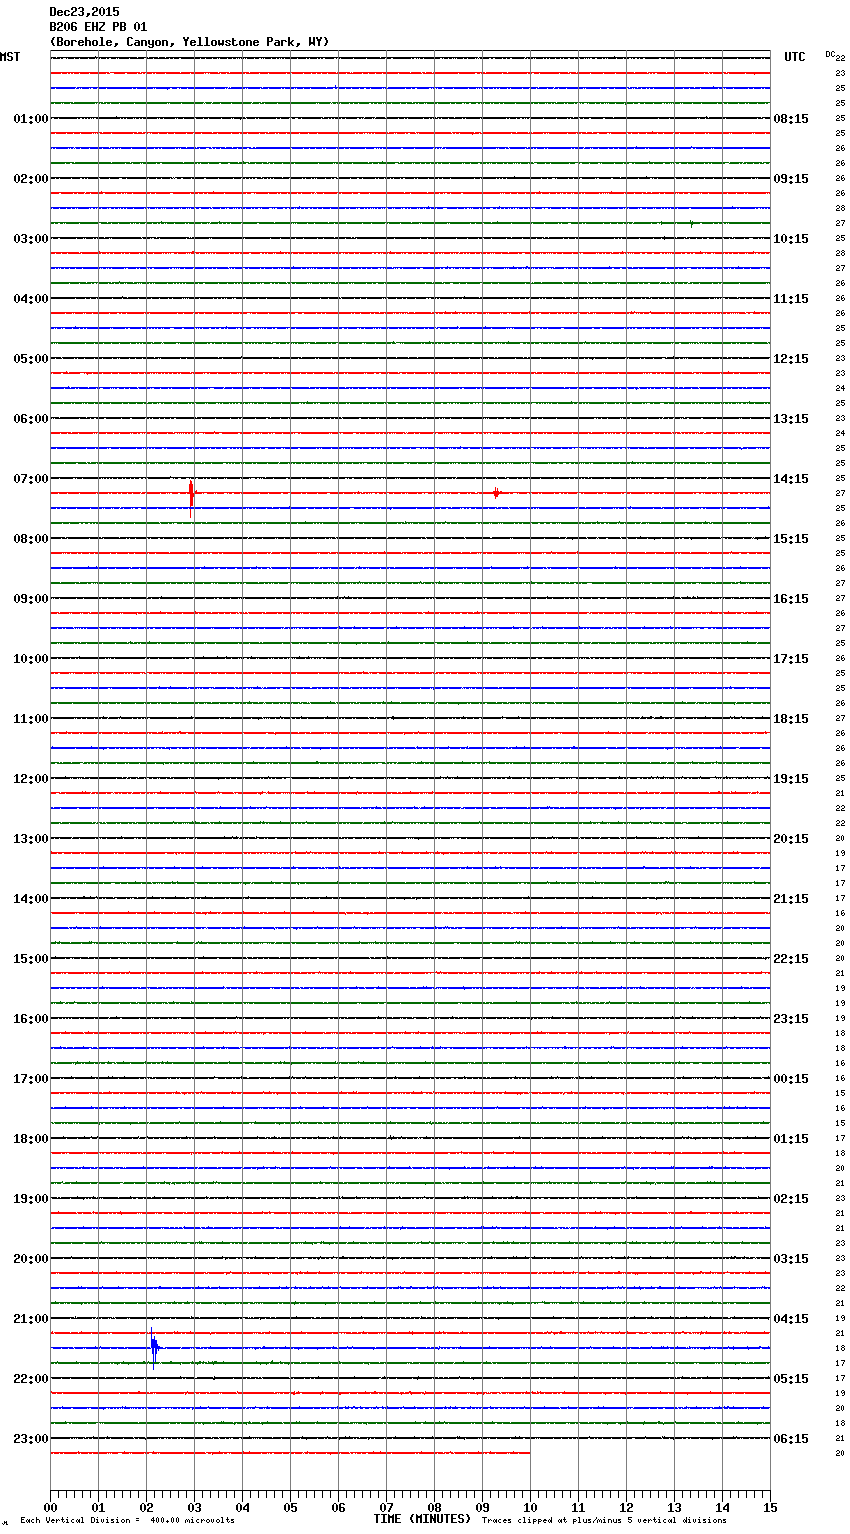Select the 02:00 MST time label
Screen dimensions: 850x1534
point(30,179)
